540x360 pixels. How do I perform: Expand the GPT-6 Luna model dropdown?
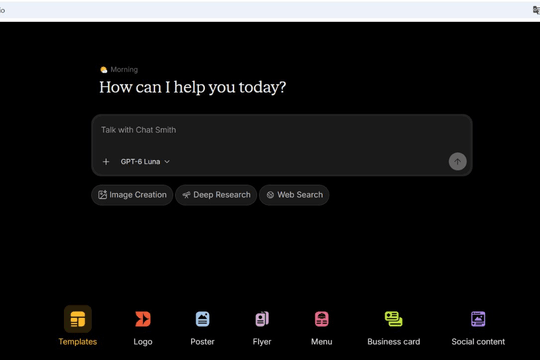point(145,162)
